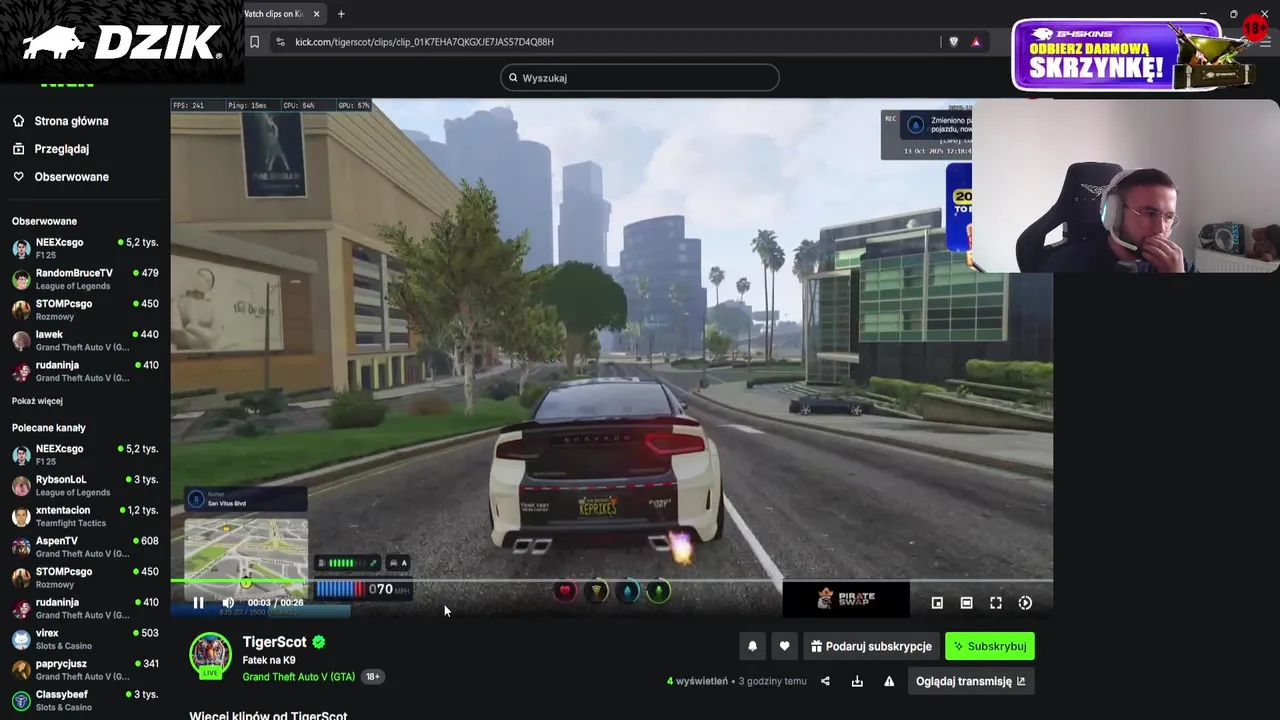This screenshot has height=720, width=1280.
Task: Open RandomBruceTV in followed channels
Action: click(x=85, y=279)
